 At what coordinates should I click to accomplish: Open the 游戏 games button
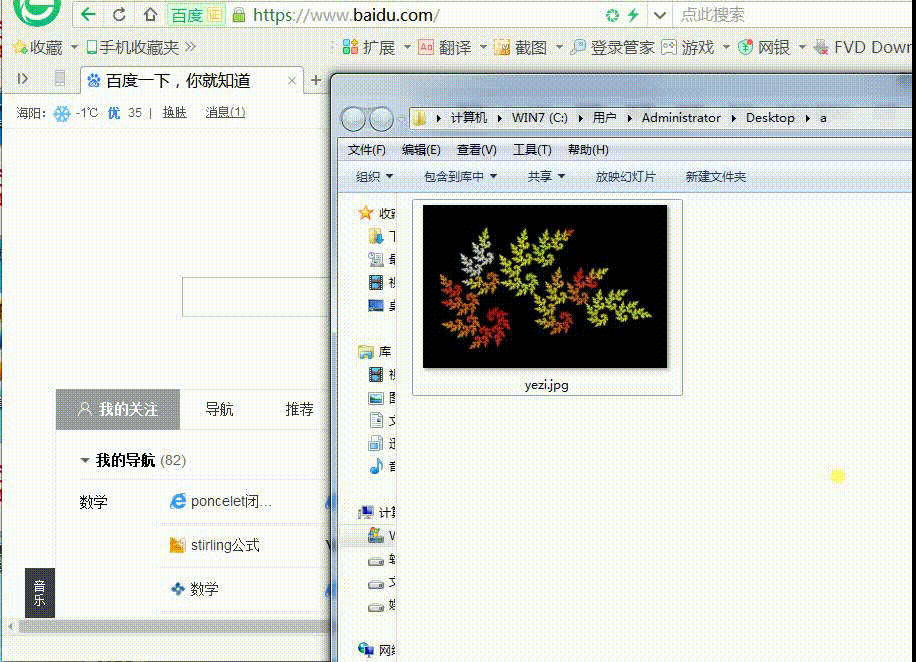[688, 47]
